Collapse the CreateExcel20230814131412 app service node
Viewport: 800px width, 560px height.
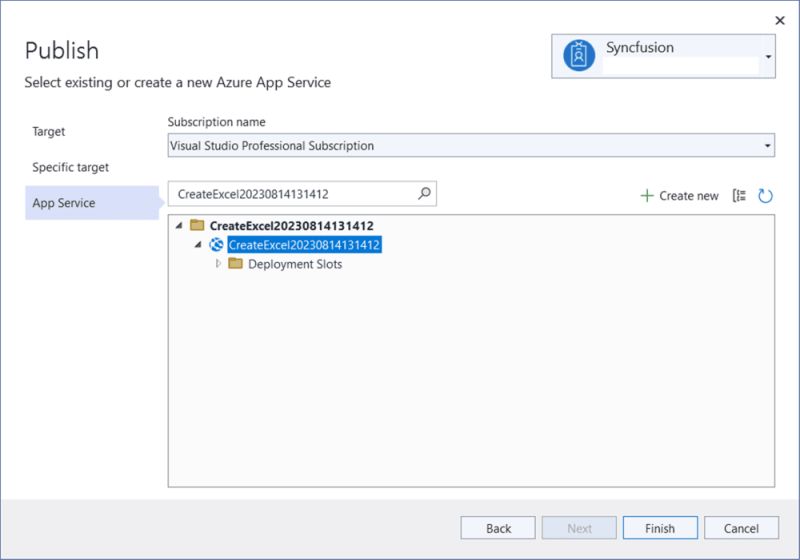198,245
